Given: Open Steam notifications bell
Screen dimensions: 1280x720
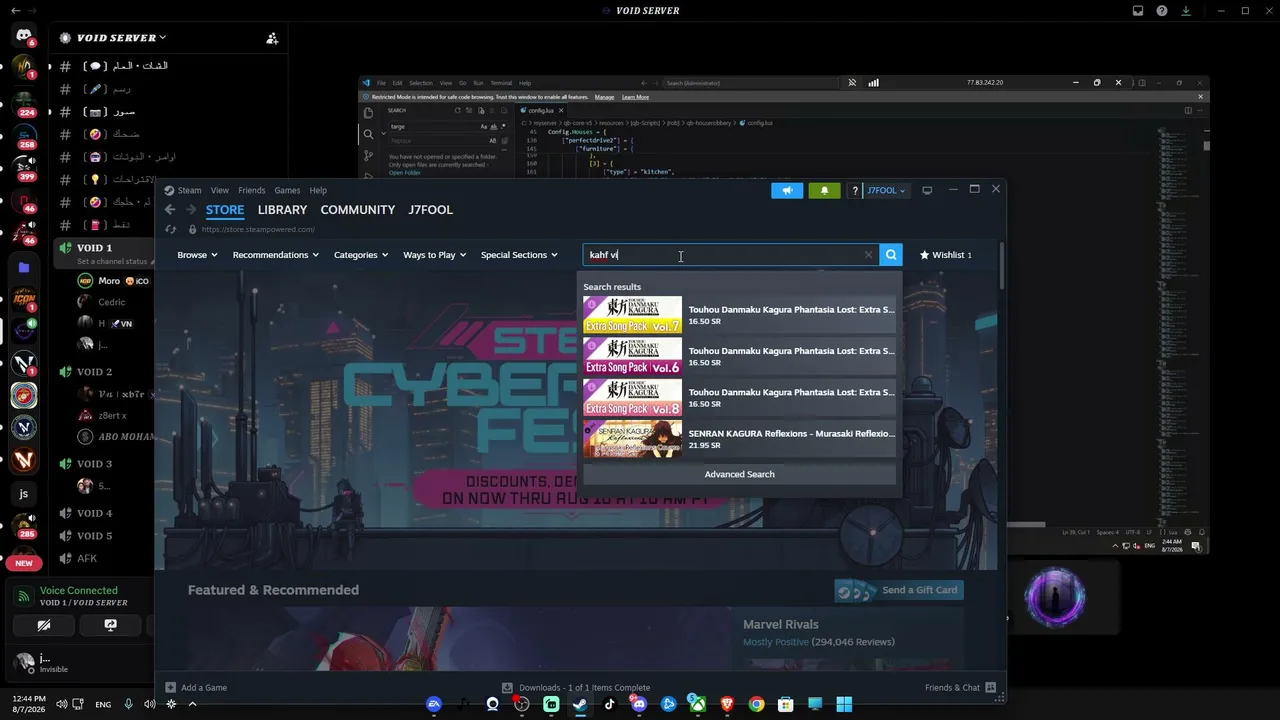Looking at the screenshot, I should (x=824, y=190).
